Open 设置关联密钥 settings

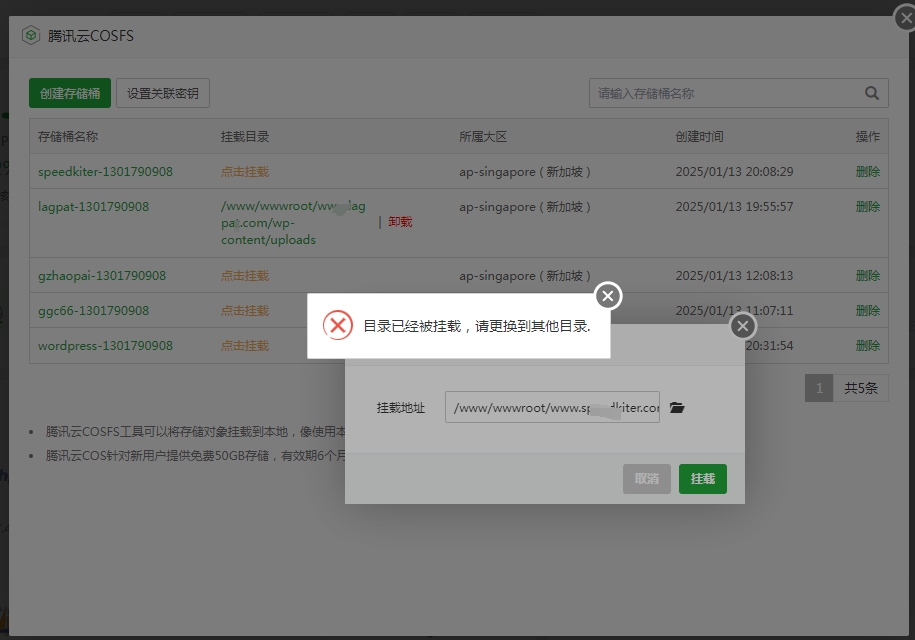(163, 93)
